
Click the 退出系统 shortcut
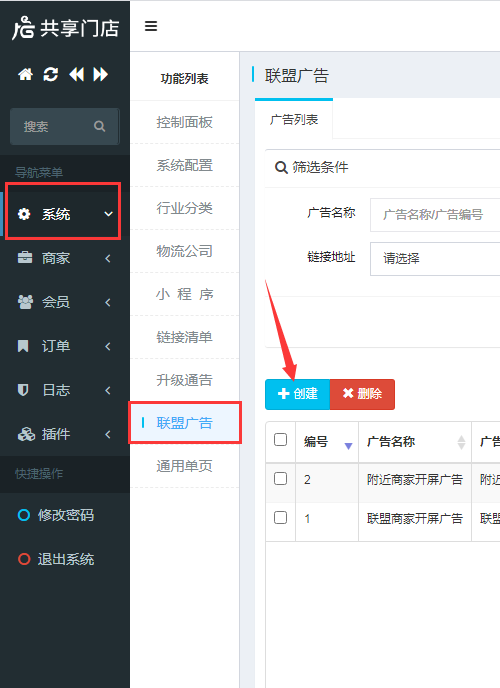pos(56,559)
